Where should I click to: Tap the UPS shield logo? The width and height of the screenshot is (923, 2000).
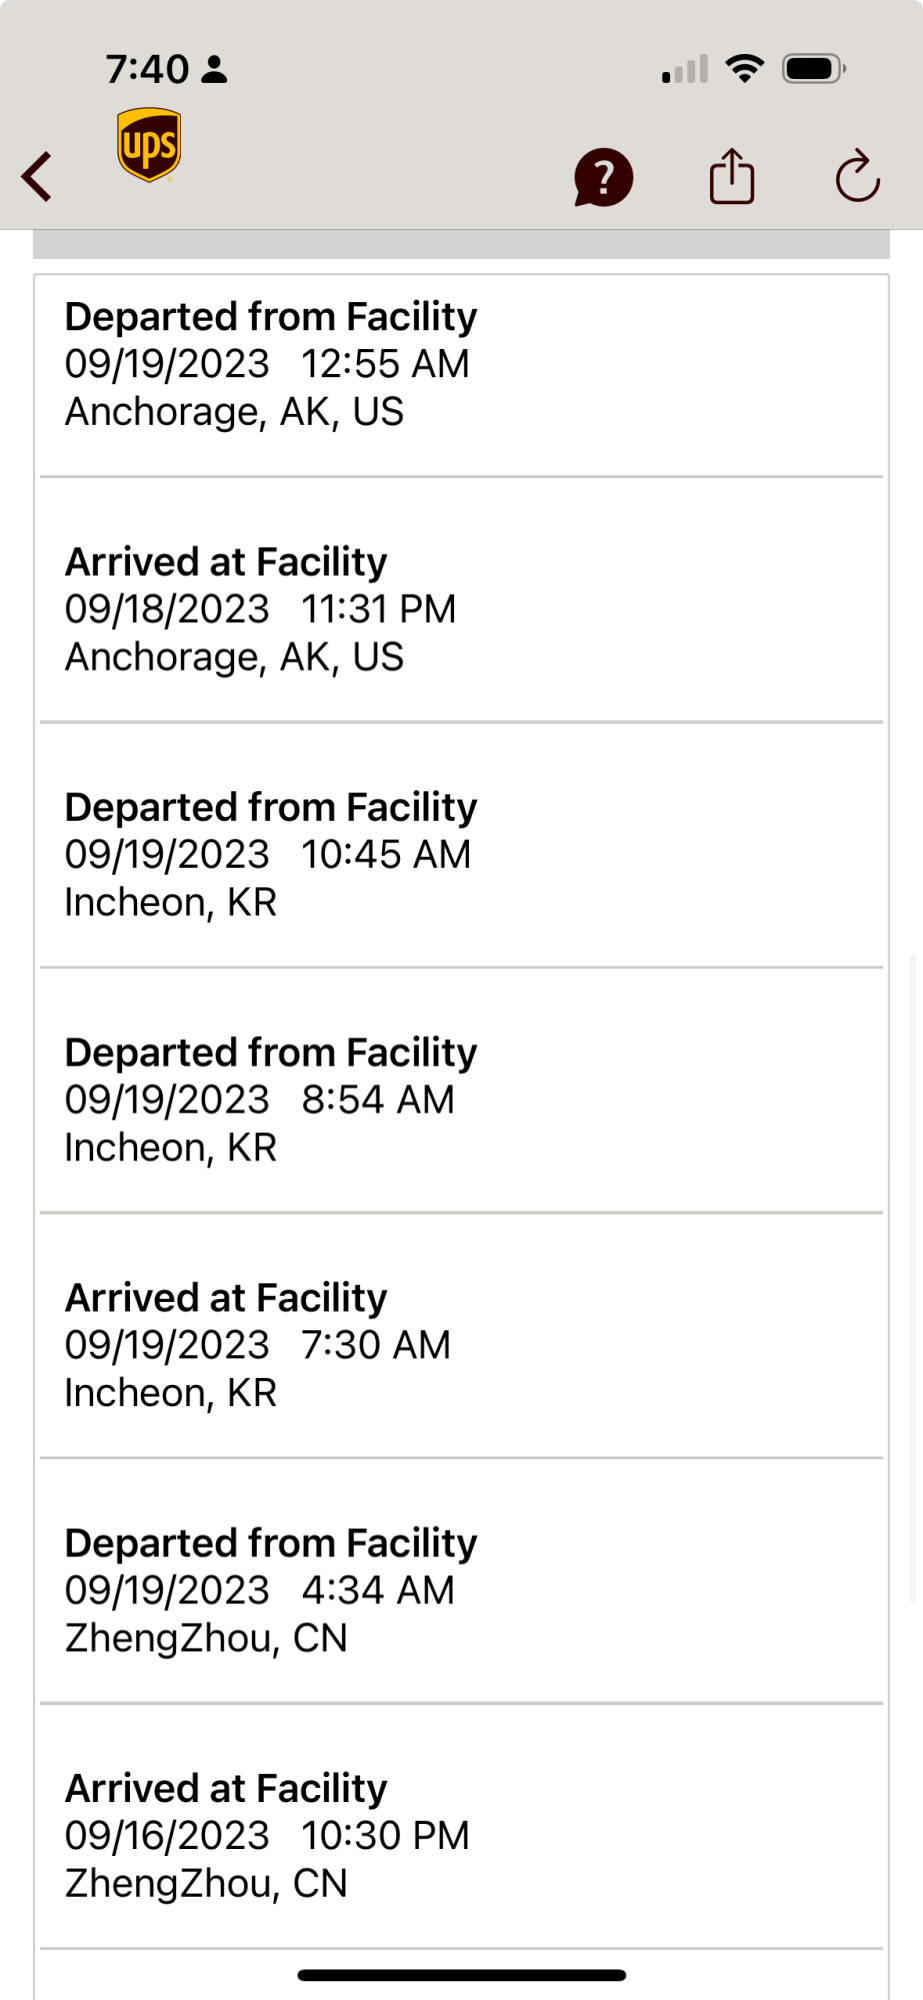(x=149, y=145)
